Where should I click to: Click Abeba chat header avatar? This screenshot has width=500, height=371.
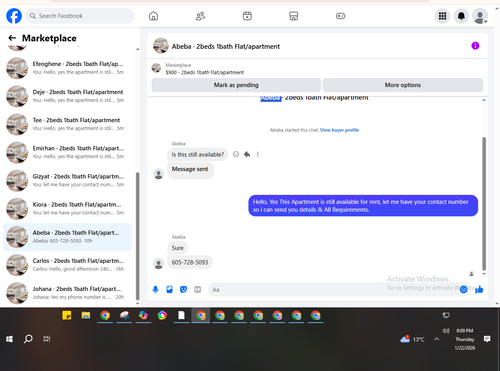[x=161, y=46]
